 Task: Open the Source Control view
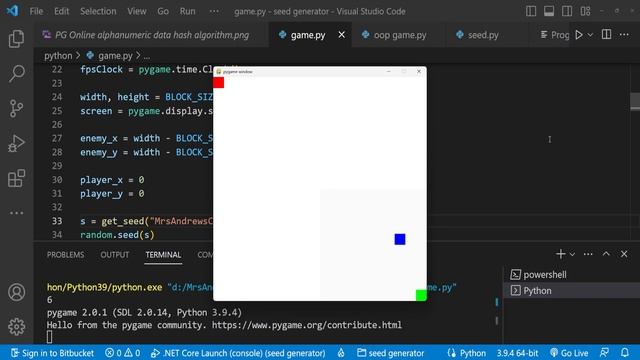(16, 109)
